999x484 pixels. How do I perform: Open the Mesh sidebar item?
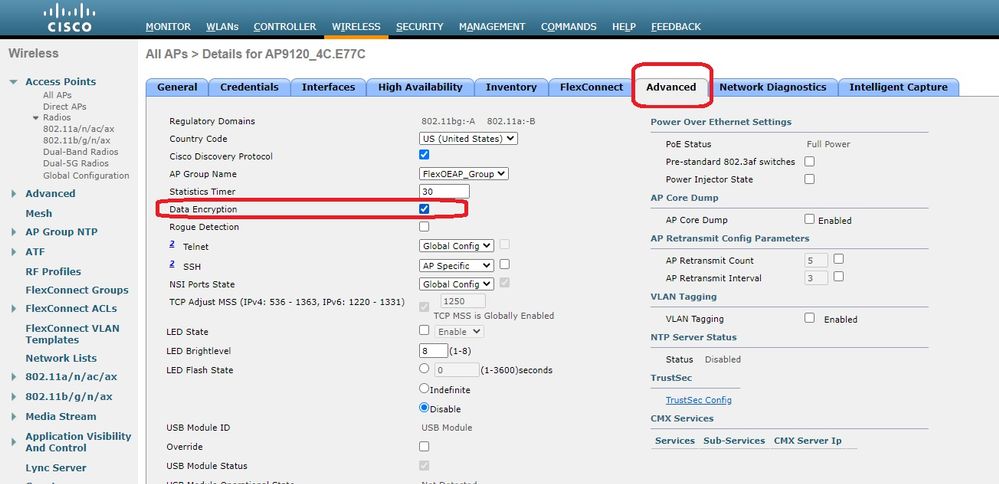click(39, 213)
